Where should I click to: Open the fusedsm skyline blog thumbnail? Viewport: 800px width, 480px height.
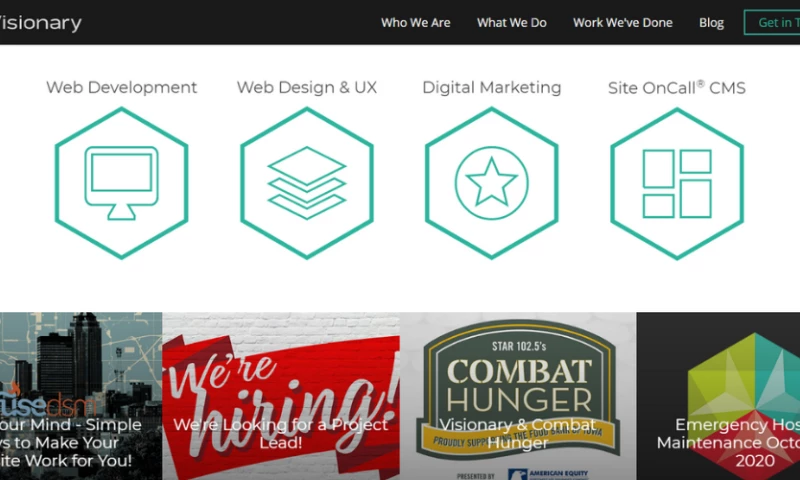click(x=81, y=396)
